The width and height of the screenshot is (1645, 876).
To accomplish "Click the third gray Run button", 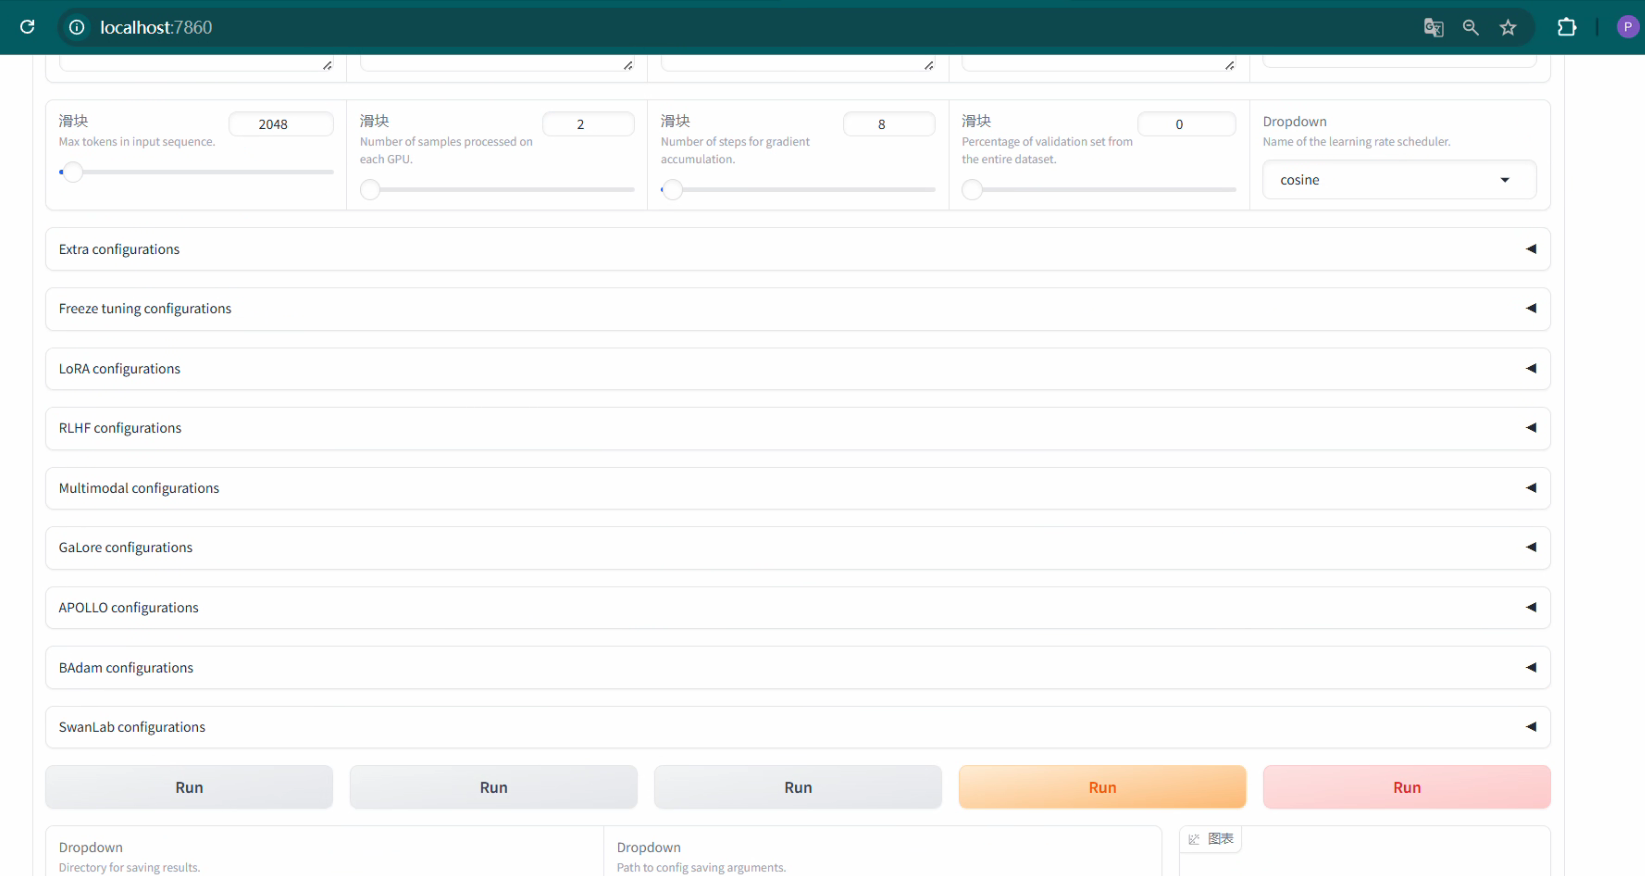I will pos(798,787).
